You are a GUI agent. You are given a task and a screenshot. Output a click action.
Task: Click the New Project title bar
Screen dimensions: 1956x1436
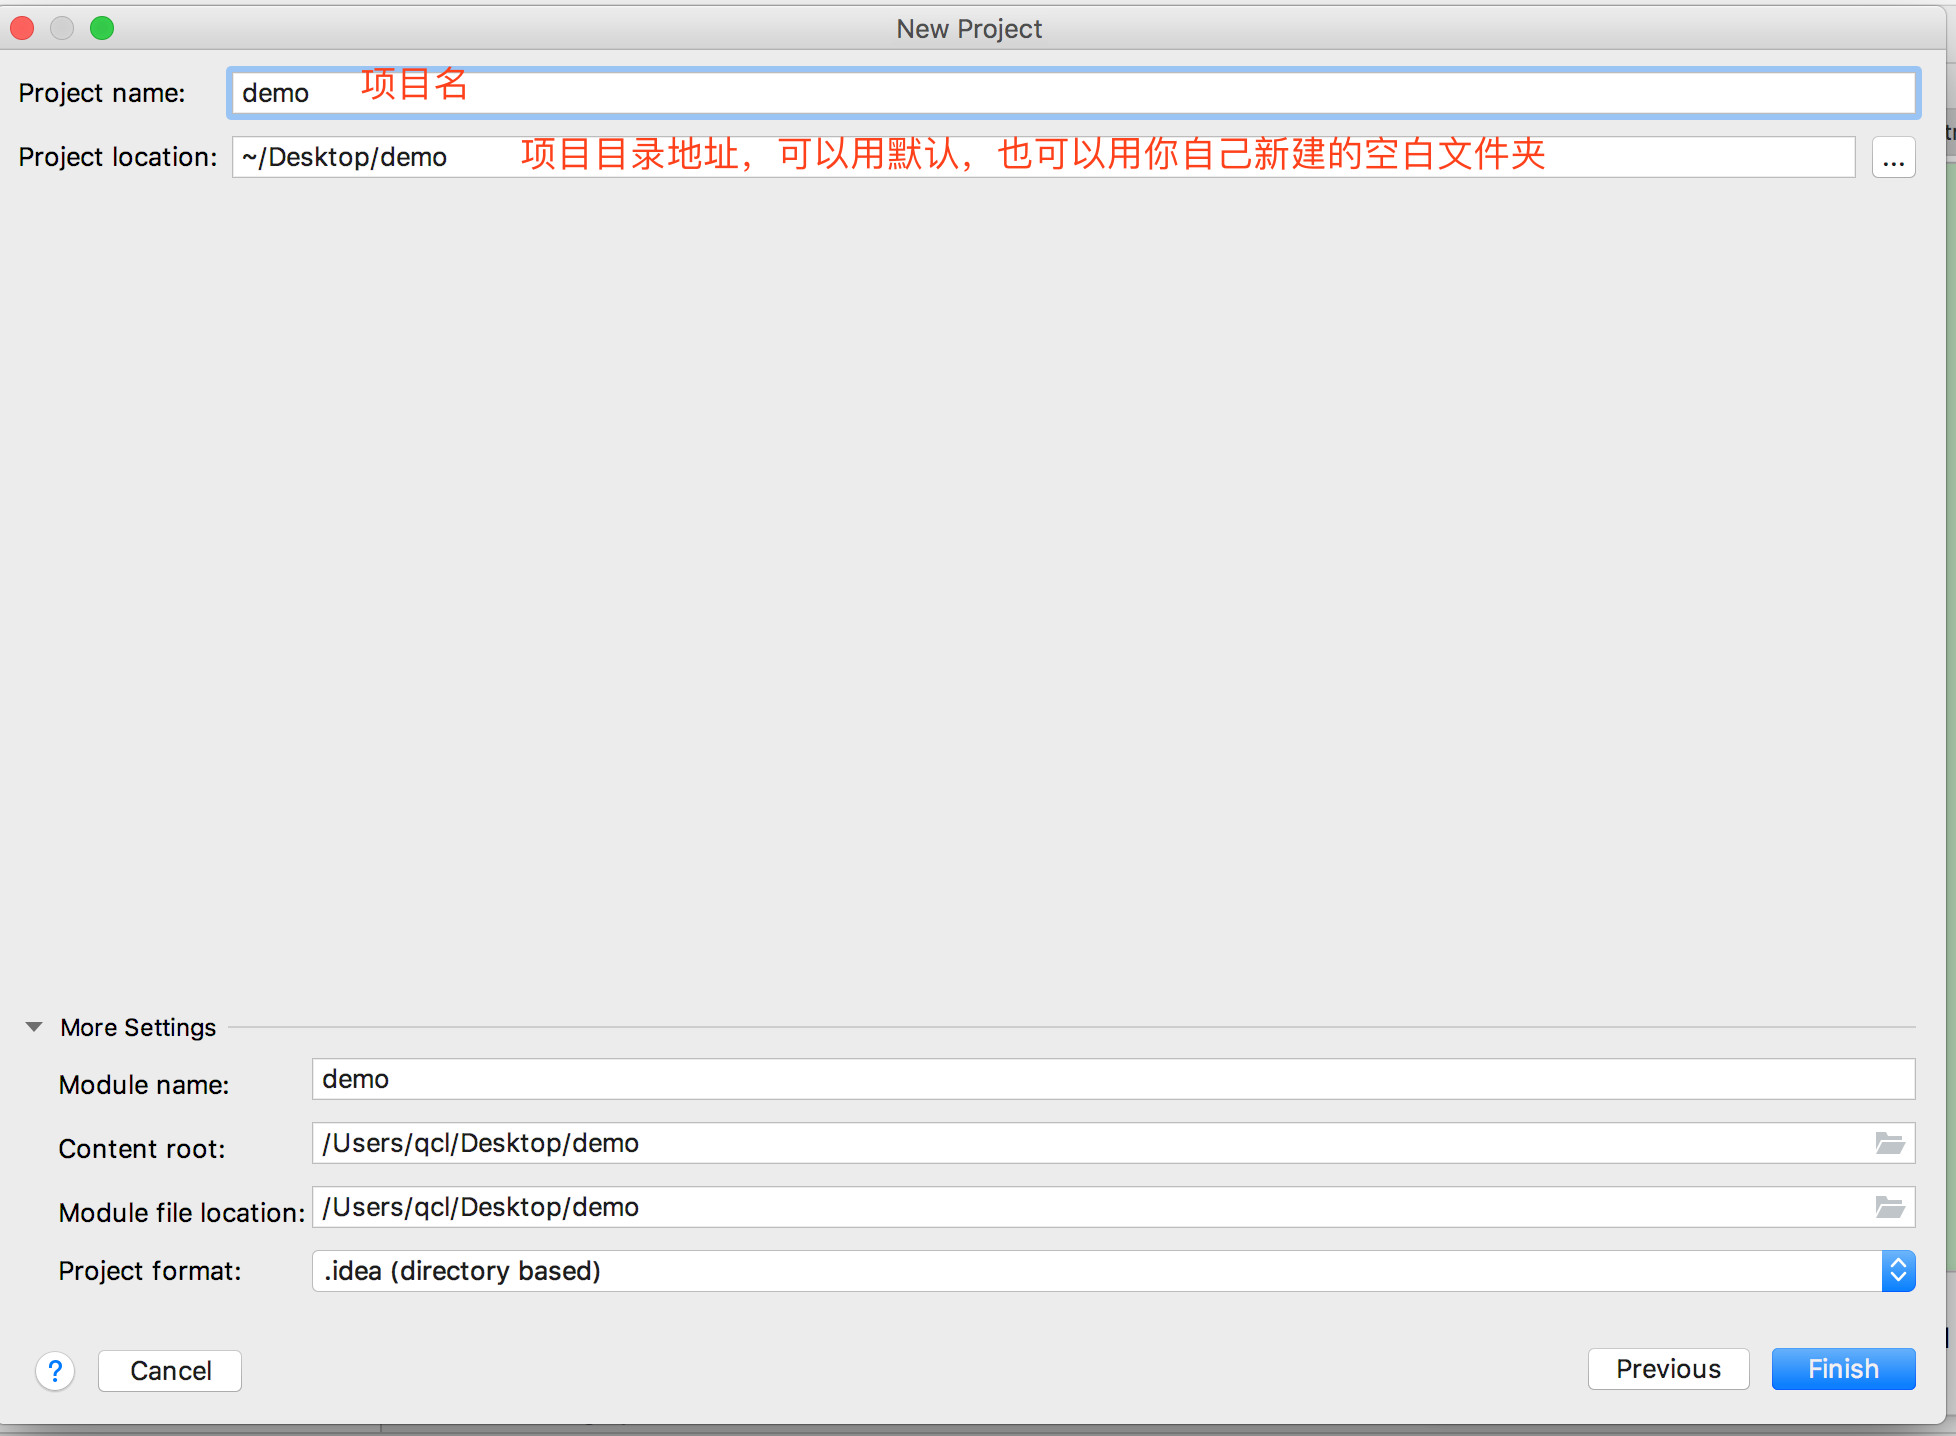pos(968,28)
